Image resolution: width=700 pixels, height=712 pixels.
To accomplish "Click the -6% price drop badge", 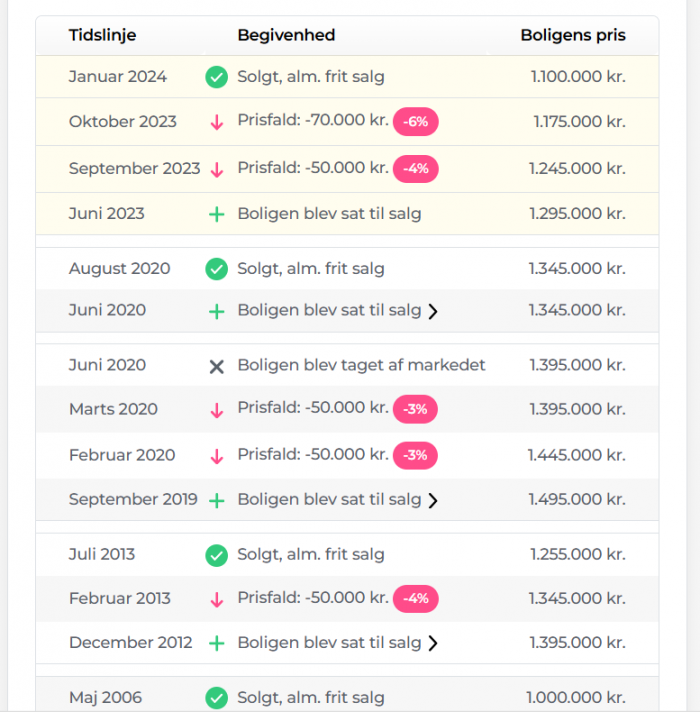I will [x=415, y=122].
